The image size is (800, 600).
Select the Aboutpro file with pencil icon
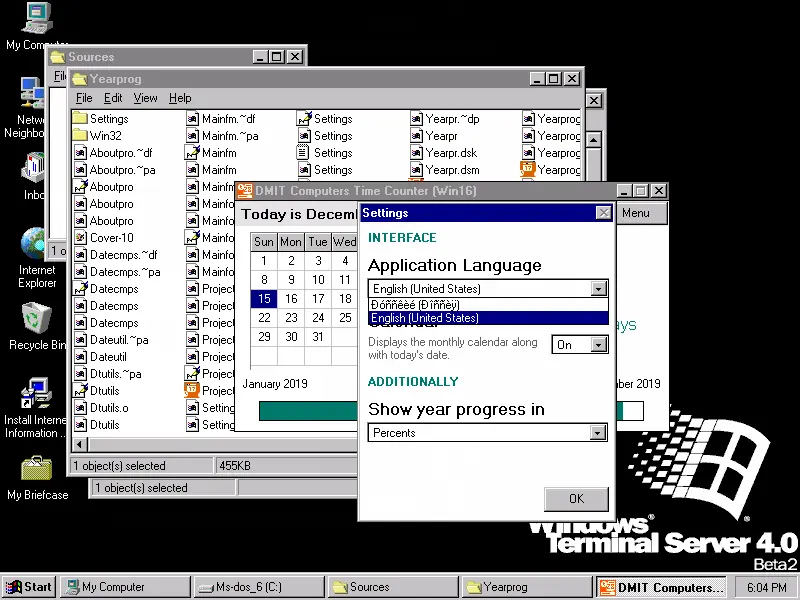click(104, 187)
